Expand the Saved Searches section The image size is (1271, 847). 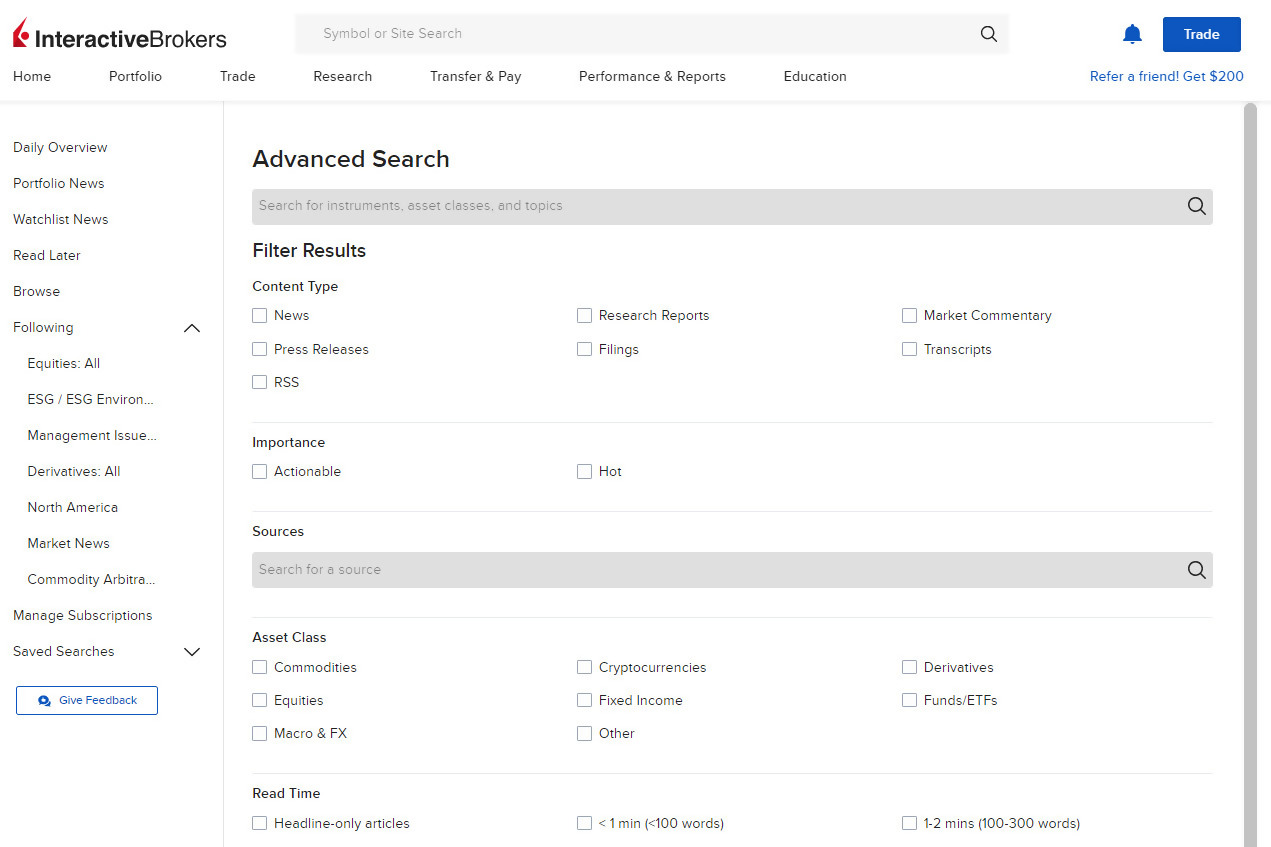191,651
